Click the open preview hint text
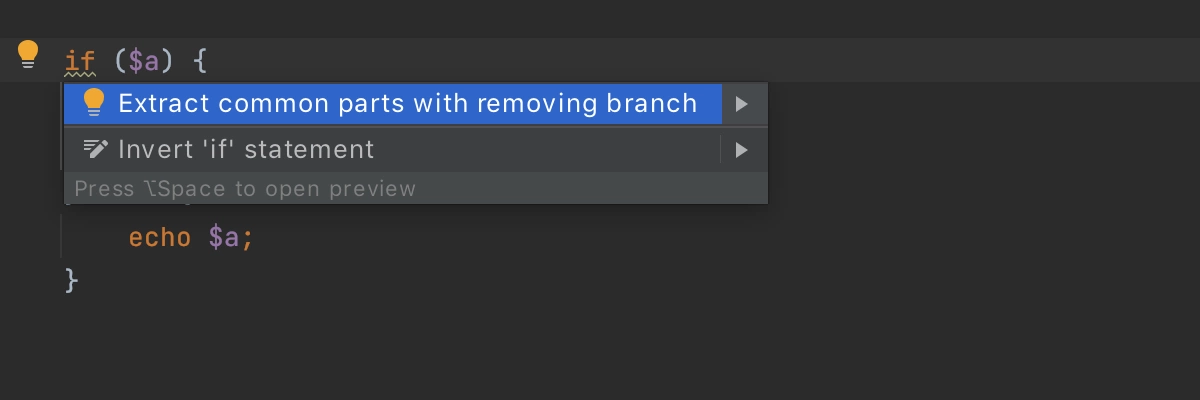Screen dimensions: 1200x400 pyautogui.click(x=245, y=188)
